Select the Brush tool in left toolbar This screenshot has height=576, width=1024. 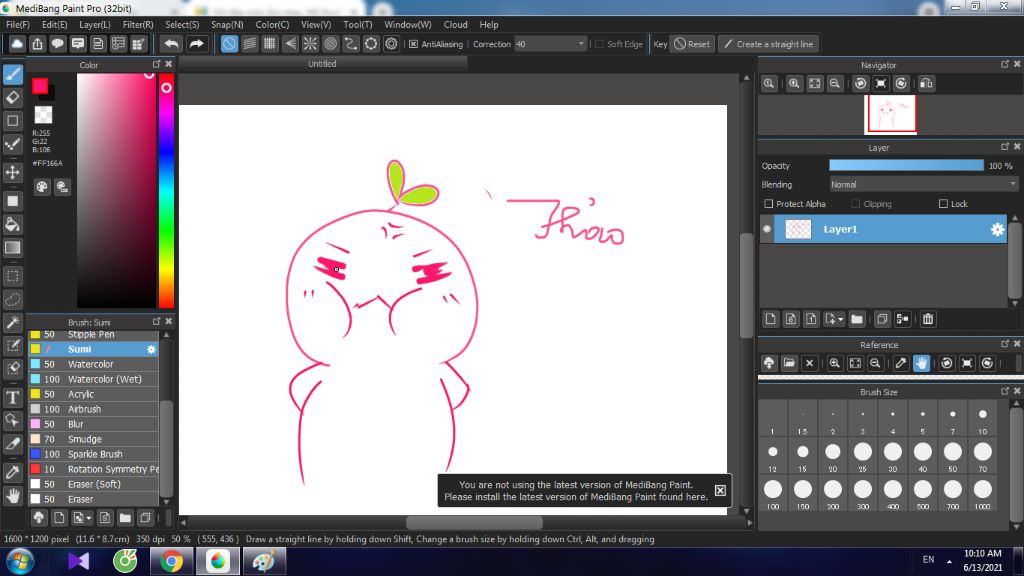tap(13, 74)
